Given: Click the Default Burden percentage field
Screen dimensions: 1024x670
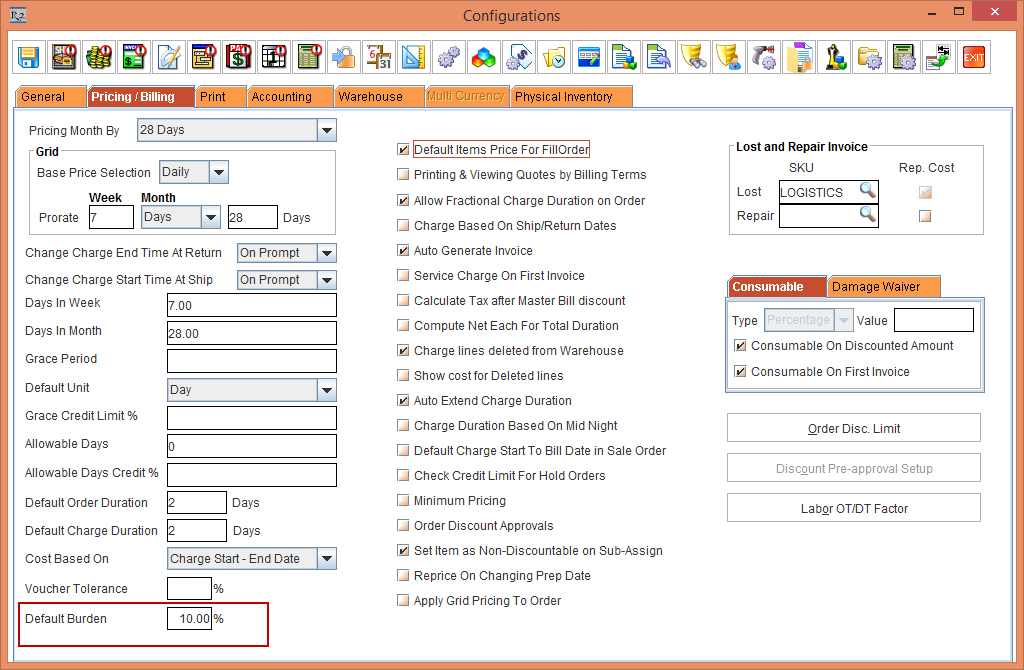Looking at the screenshot, I should (x=189, y=619).
